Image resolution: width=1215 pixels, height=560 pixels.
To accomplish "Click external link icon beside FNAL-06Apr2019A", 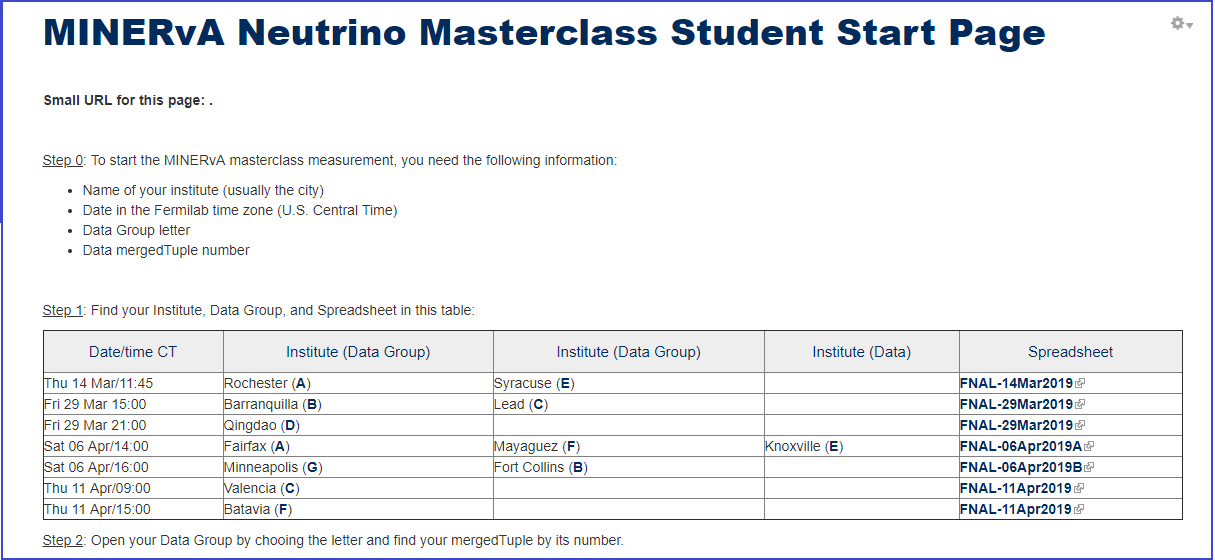I will (x=1089, y=446).
